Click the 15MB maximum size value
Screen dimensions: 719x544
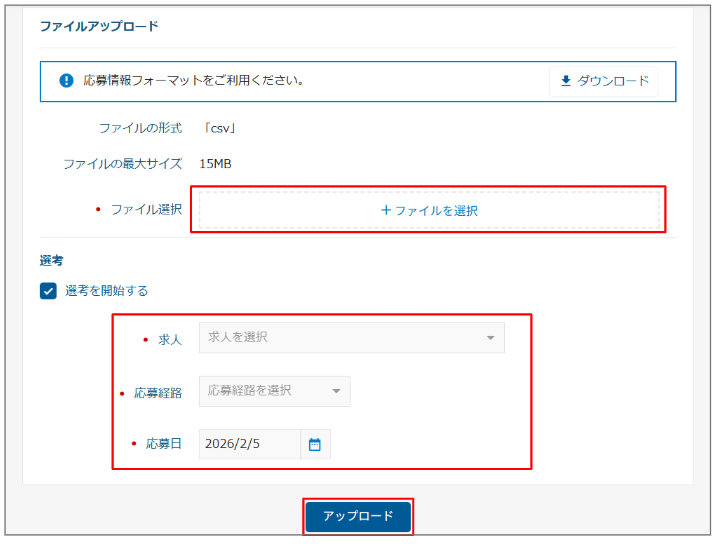215,163
